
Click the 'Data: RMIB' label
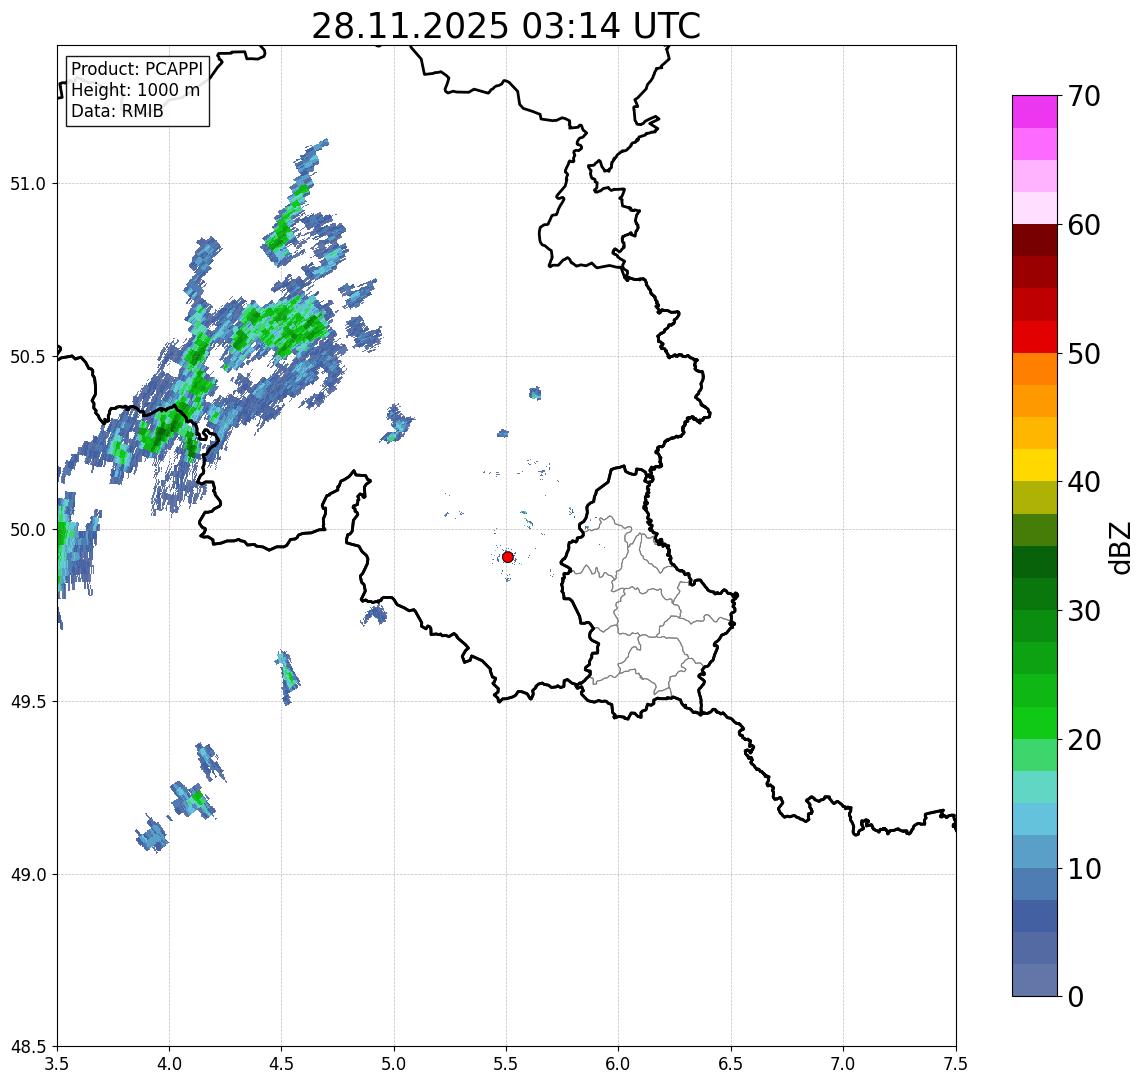(117, 111)
